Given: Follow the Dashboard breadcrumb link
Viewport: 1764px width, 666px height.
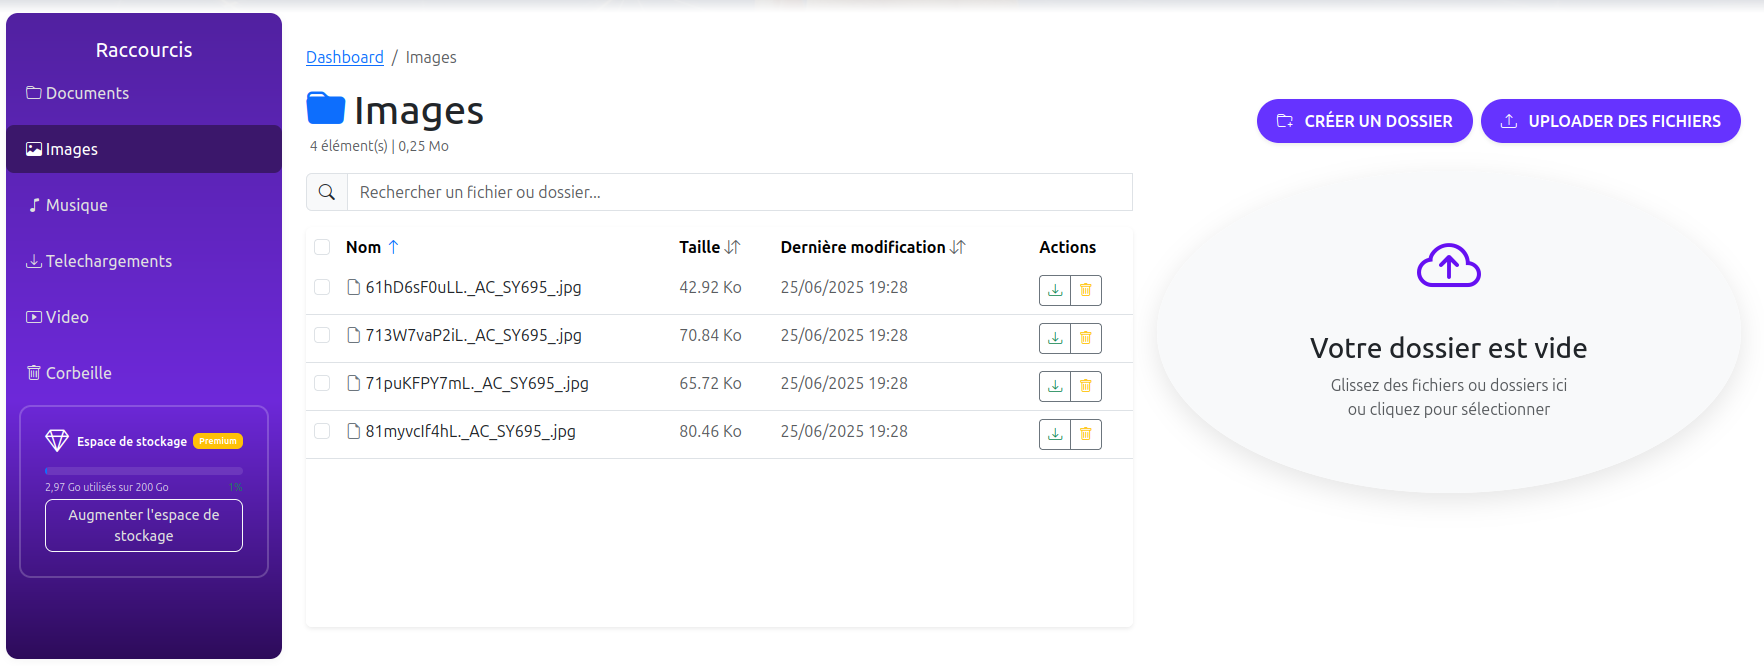Looking at the screenshot, I should pos(345,57).
